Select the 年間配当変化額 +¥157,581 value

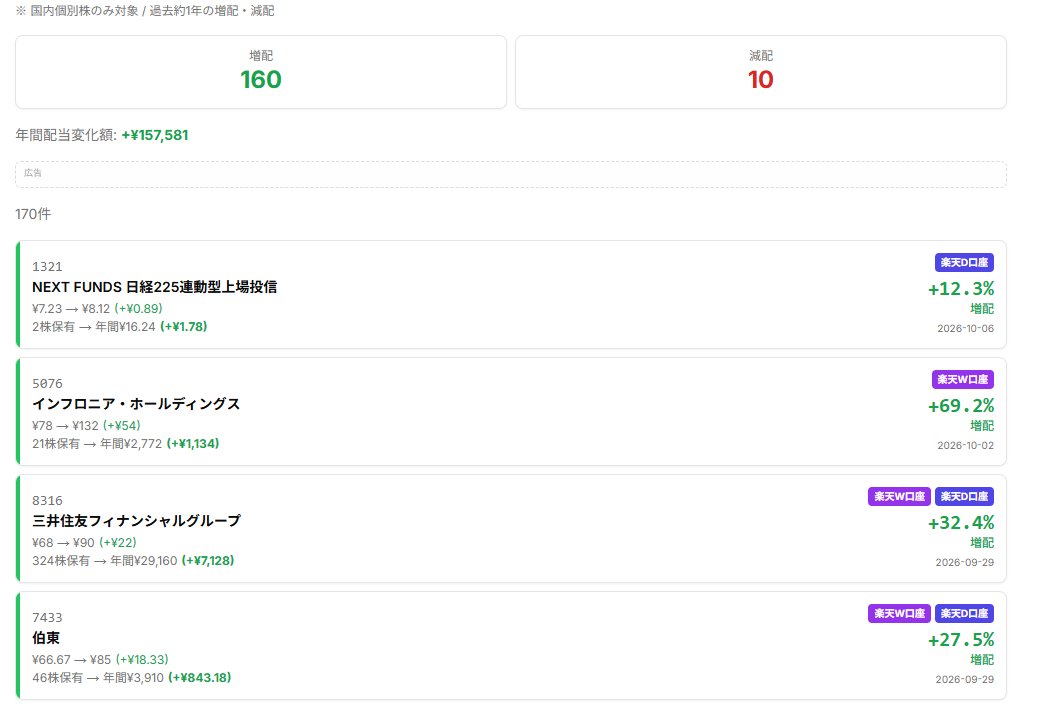(x=155, y=135)
